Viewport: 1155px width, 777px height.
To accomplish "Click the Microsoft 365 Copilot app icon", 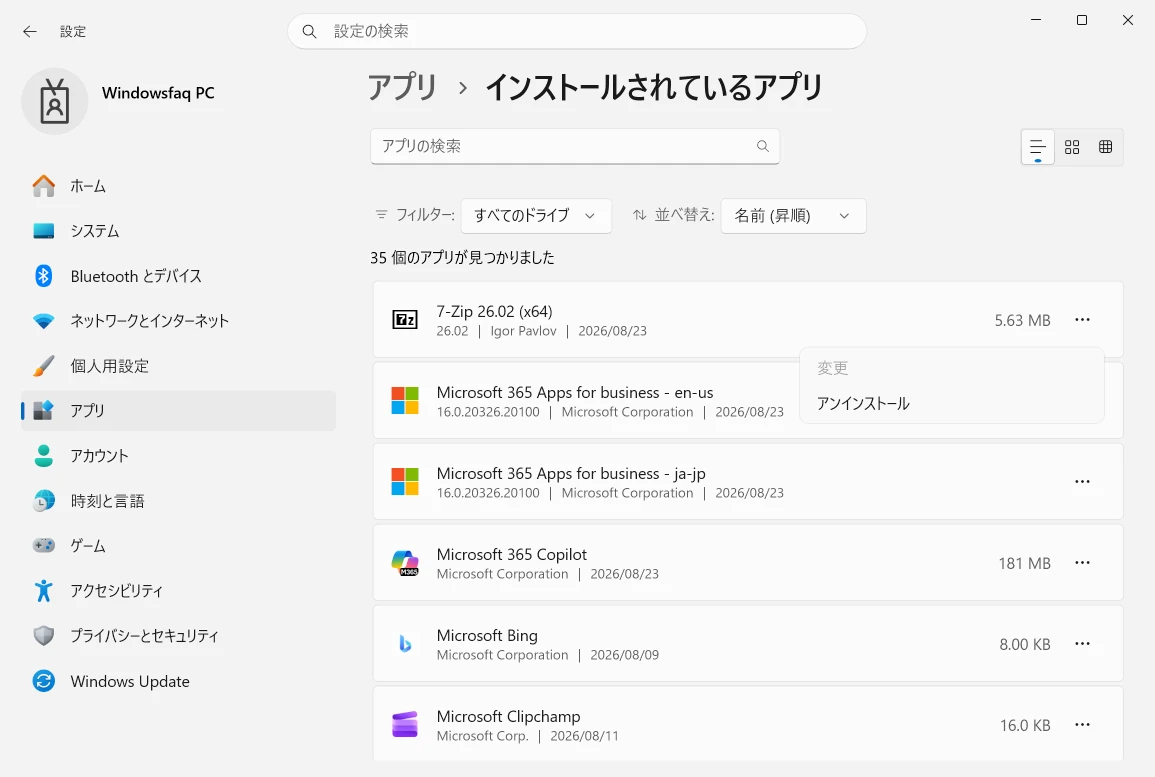I will pos(405,563).
